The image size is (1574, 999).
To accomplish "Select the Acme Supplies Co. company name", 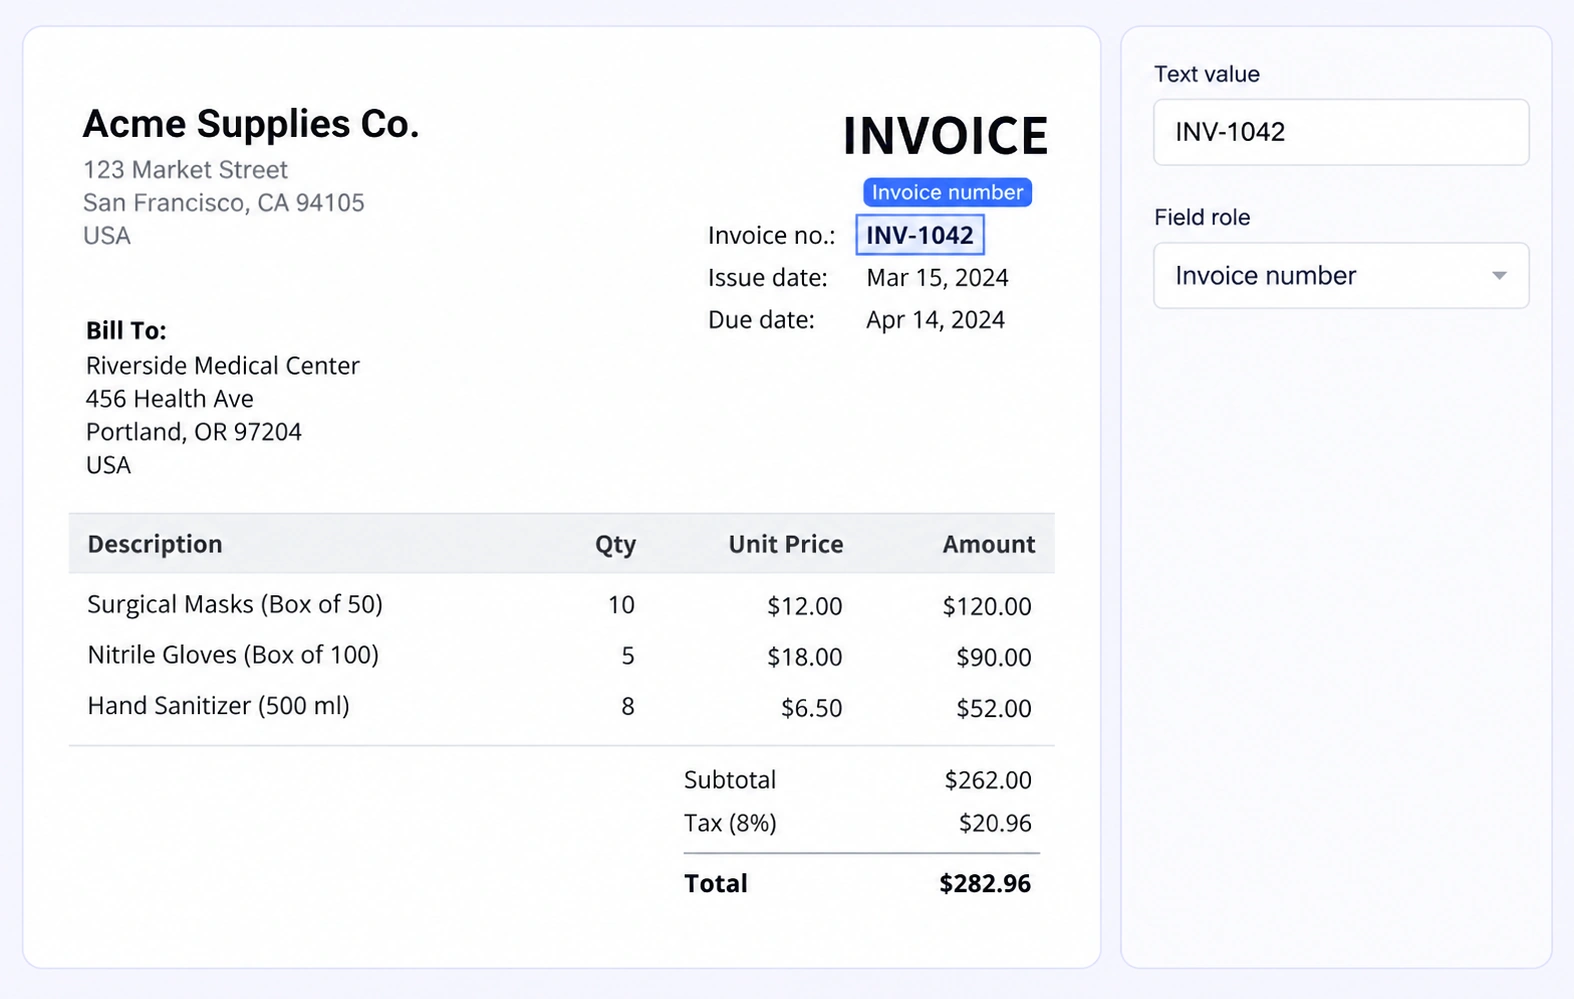I will [x=251, y=124].
